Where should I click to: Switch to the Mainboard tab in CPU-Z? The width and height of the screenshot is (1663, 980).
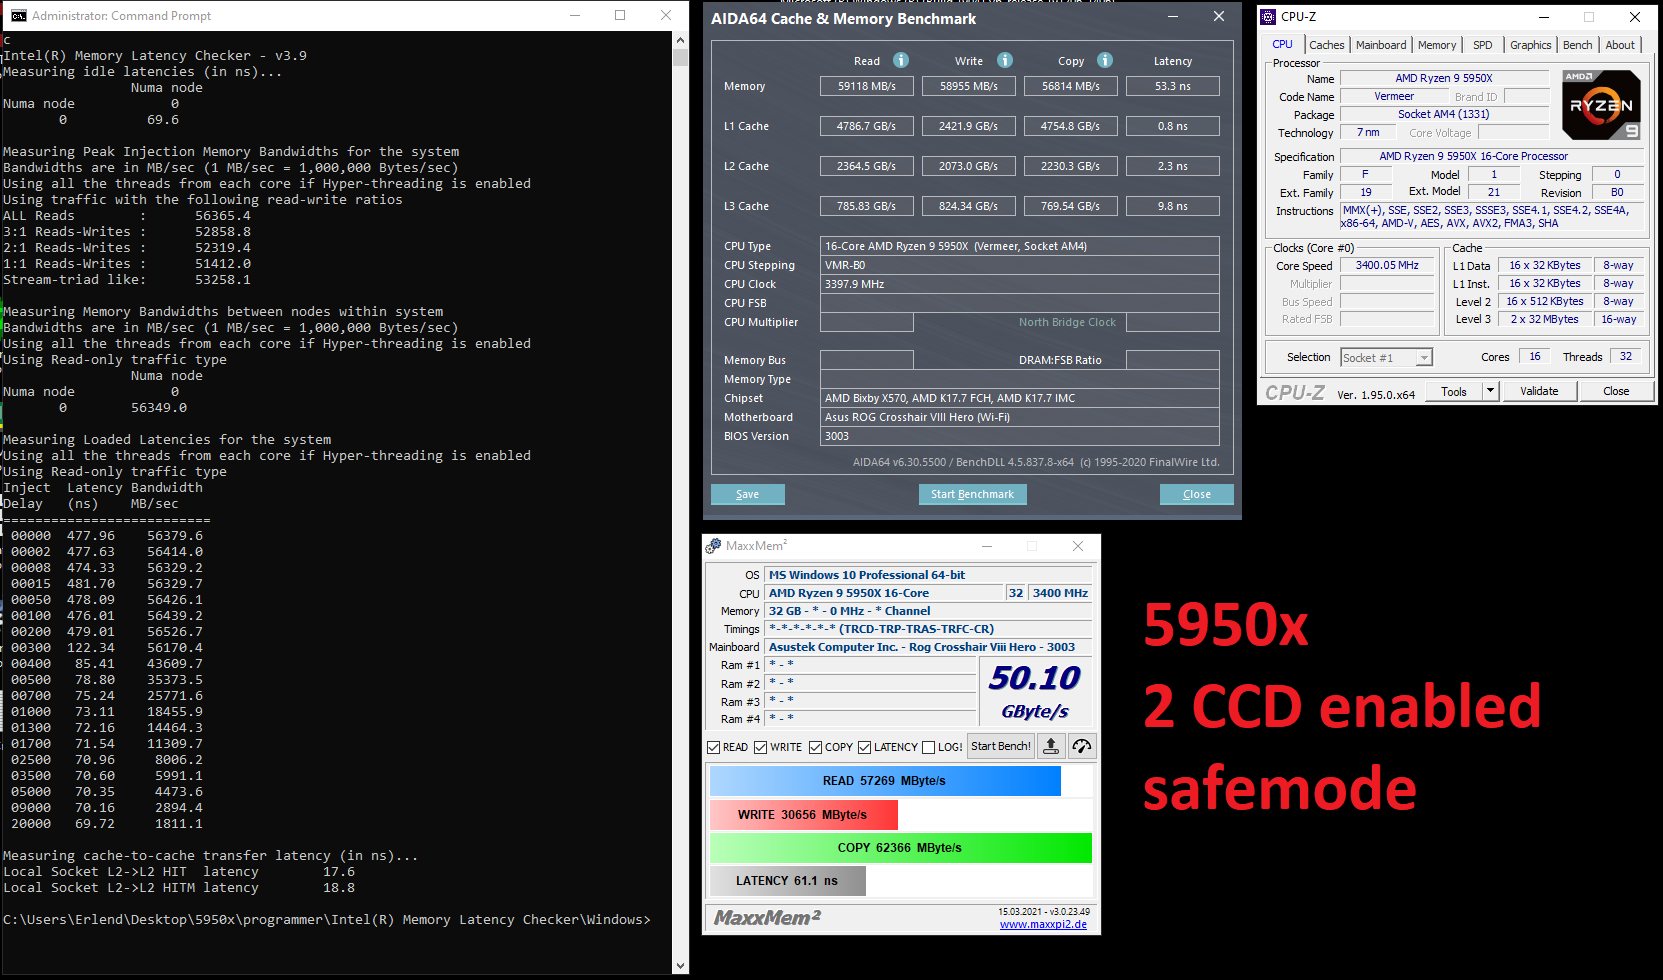click(1381, 45)
